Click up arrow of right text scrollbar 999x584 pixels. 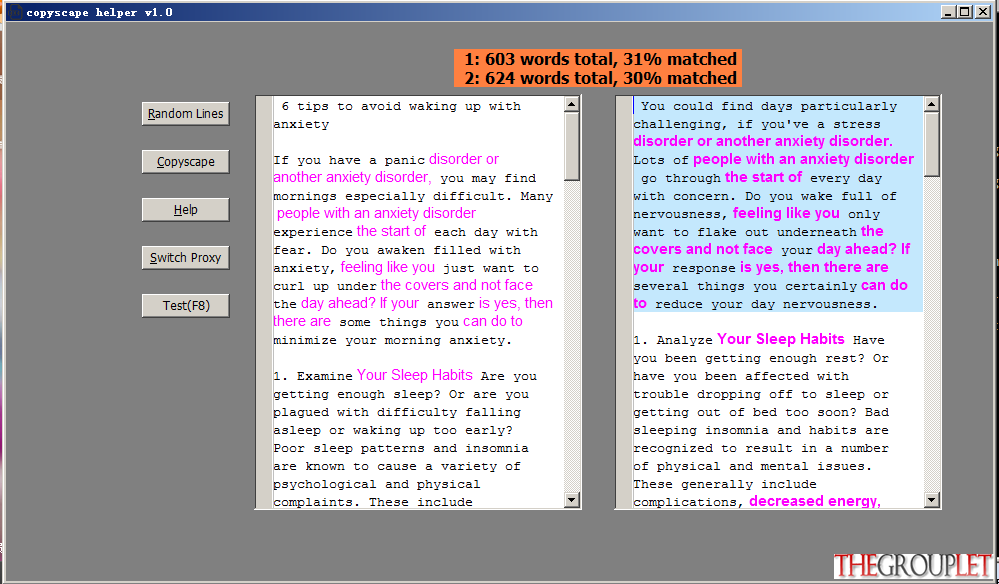click(931, 104)
